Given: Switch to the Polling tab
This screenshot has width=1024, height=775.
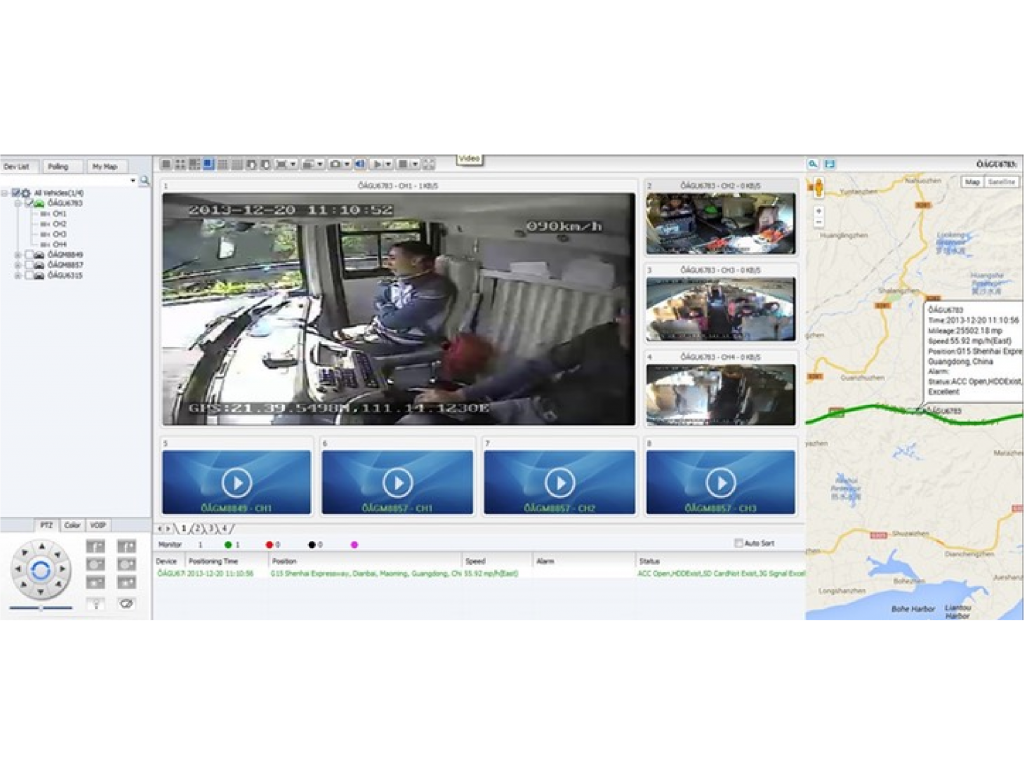Looking at the screenshot, I should point(61,166).
